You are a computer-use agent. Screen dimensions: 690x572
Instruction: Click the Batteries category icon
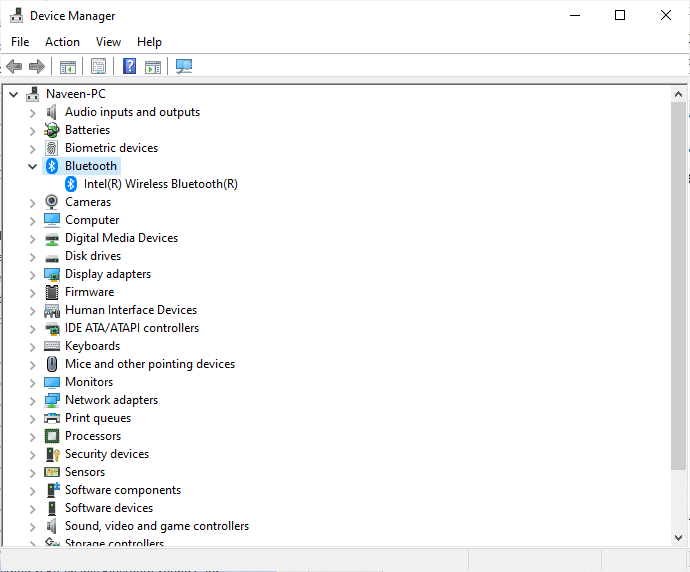click(53, 130)
